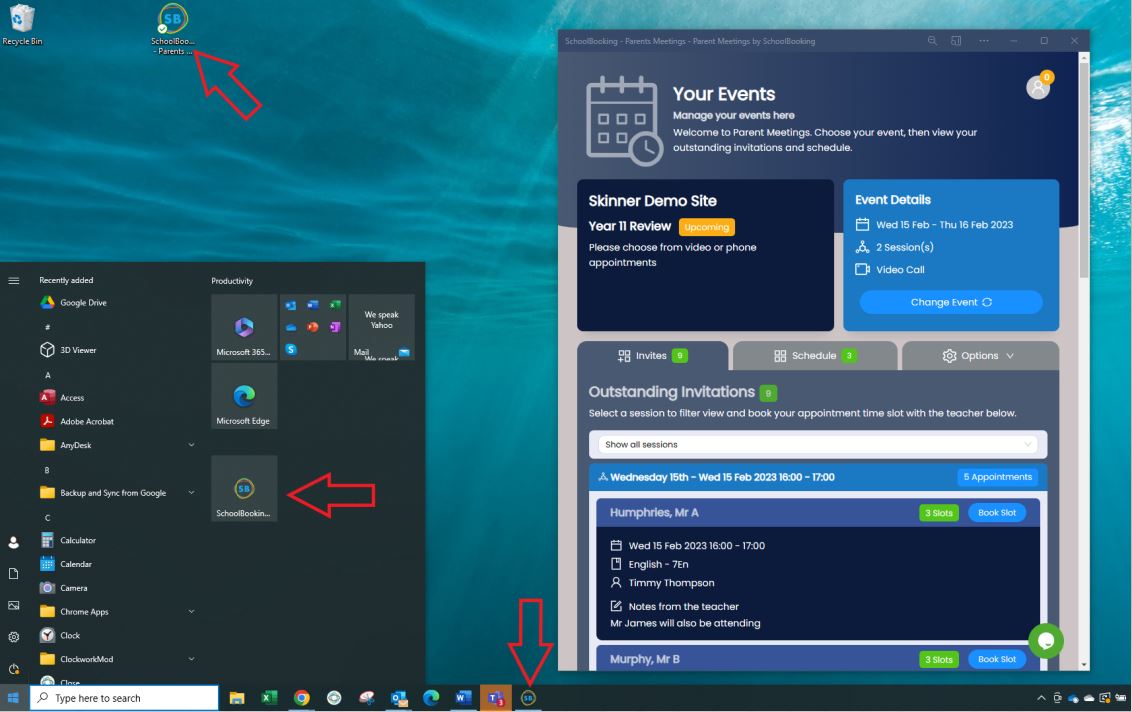Open Recycle Bin on the desktop
The height and width of the screenshot is (712, 1132).
pos(22,24)
